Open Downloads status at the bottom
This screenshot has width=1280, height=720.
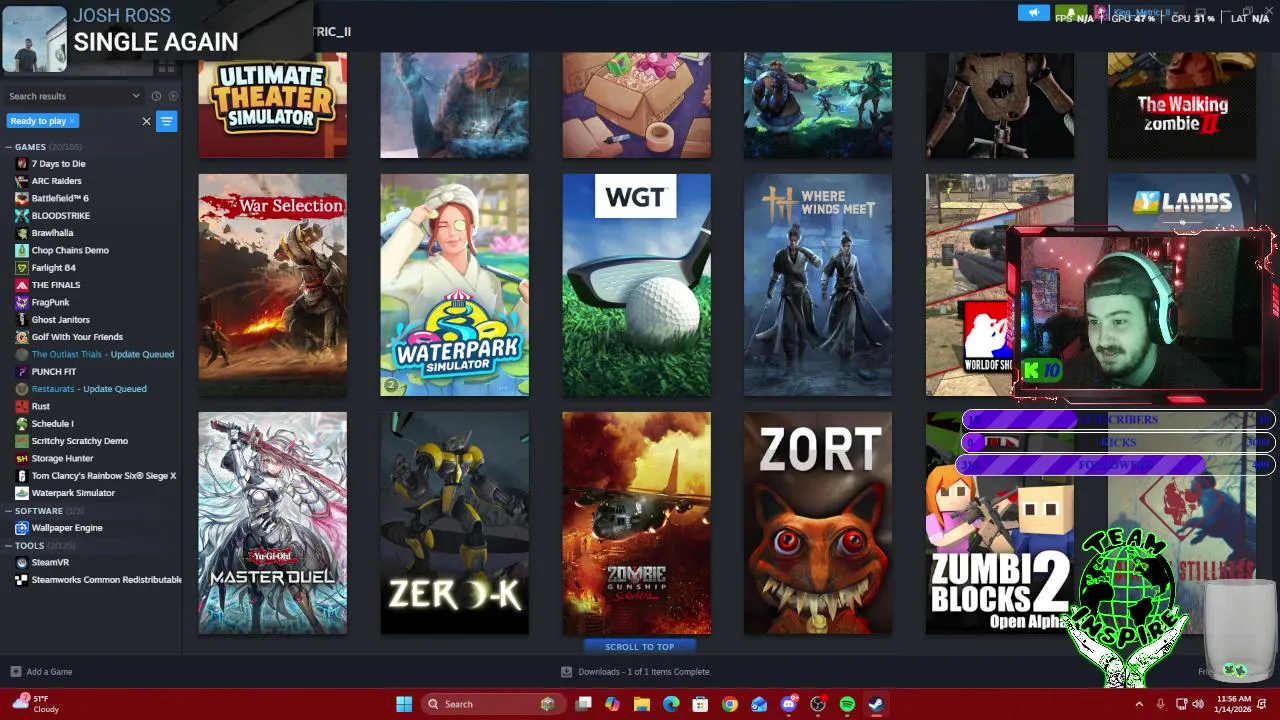635,672
